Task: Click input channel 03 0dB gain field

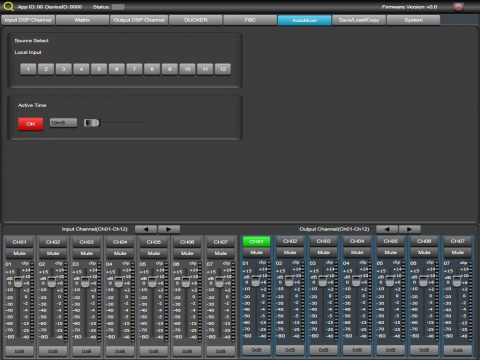Action: pyautogui.click(x=86, y=351)
